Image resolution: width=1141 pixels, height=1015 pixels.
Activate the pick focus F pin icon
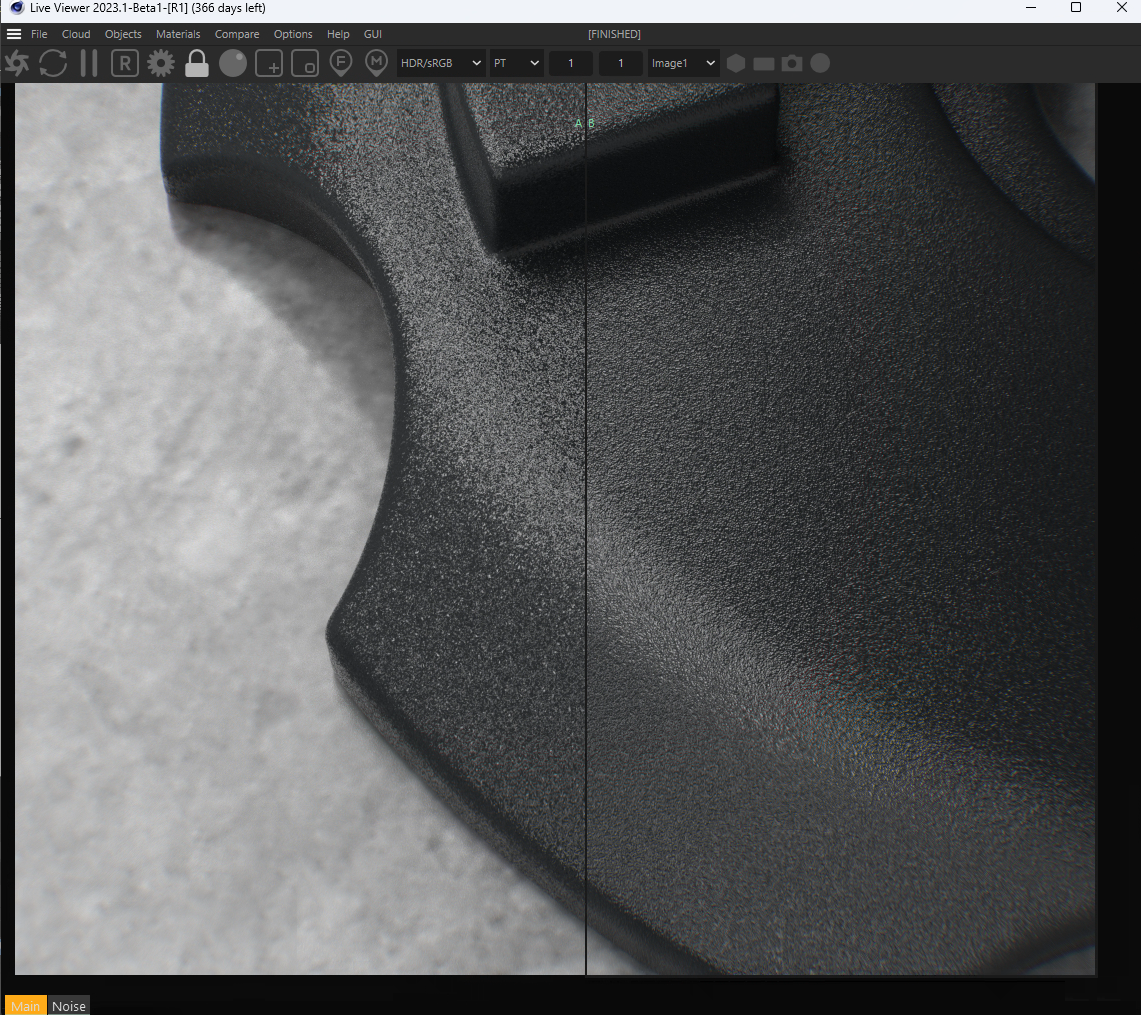[341, 63]
